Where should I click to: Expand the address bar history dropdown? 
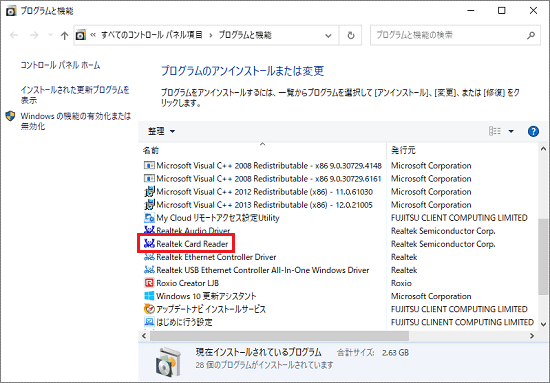pos(328,35)
